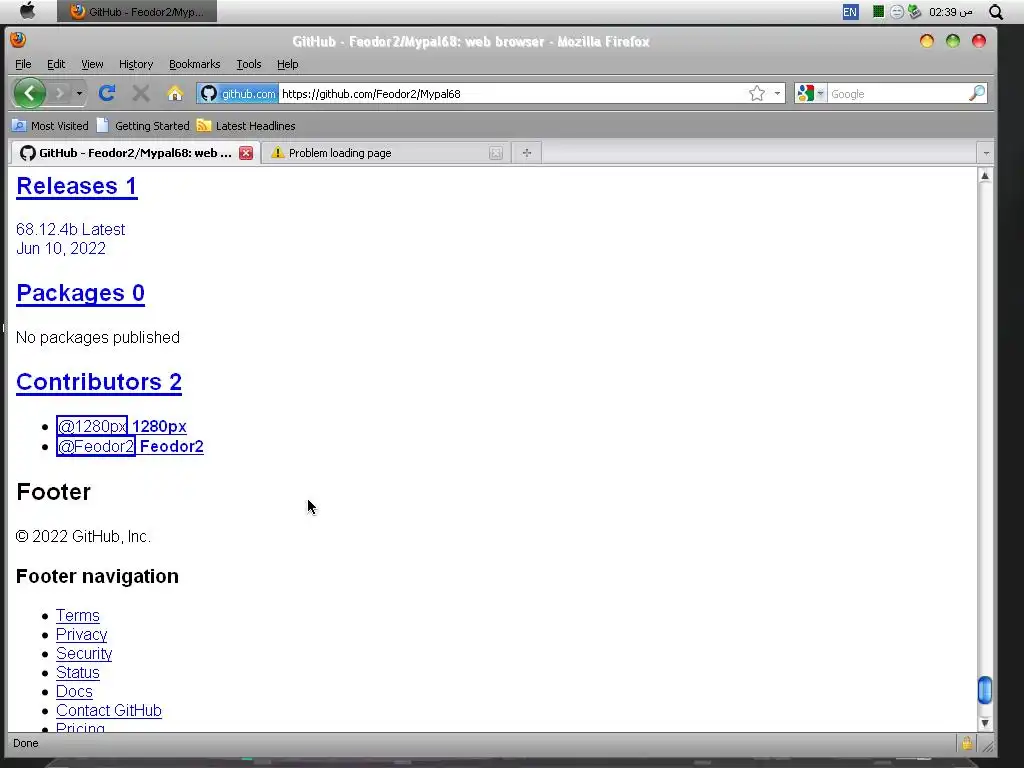Click the scrollbar down arrow
The height and width of the screenshot is (768, 1024).
coord(985,723)
